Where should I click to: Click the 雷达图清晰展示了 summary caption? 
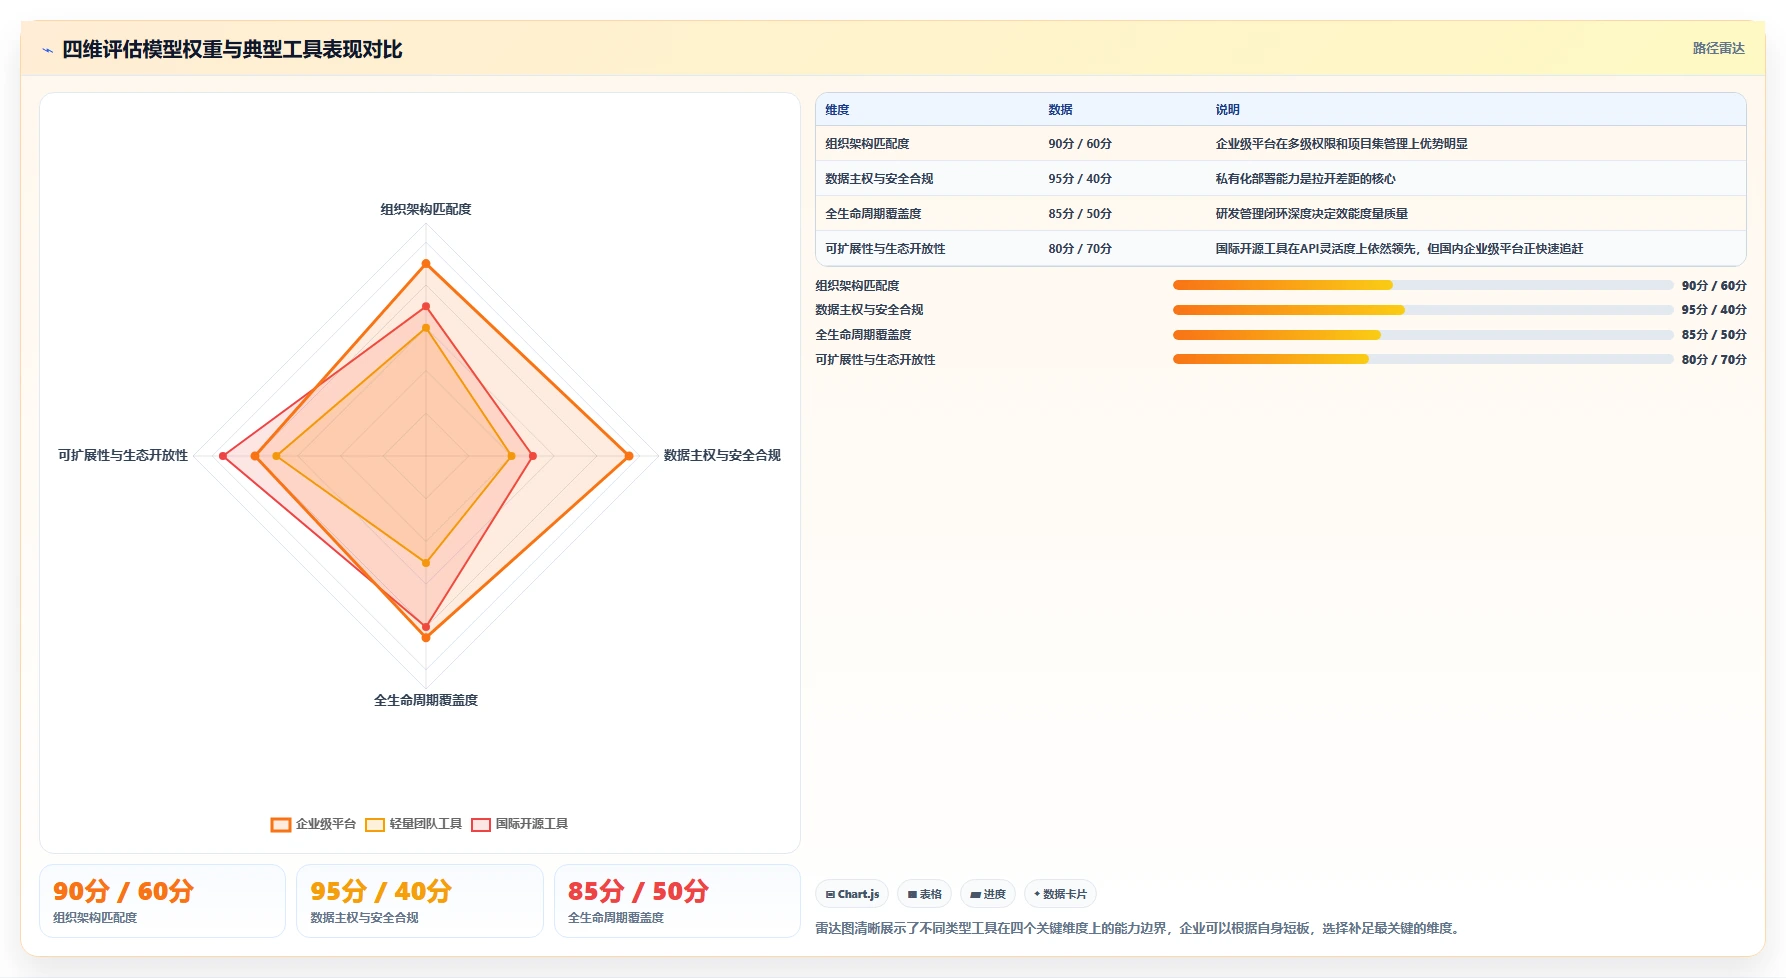click(1140, 929)
